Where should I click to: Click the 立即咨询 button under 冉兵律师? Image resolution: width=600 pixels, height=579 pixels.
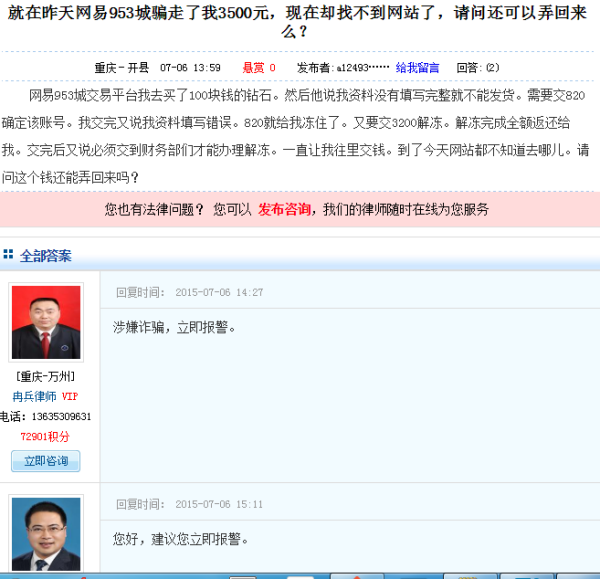coord(46,461)
